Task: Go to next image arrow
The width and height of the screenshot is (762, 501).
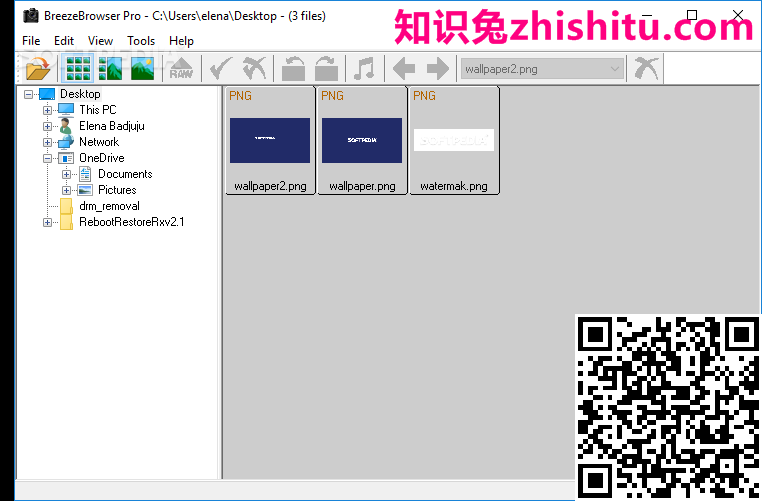Action: coord(437,69)
